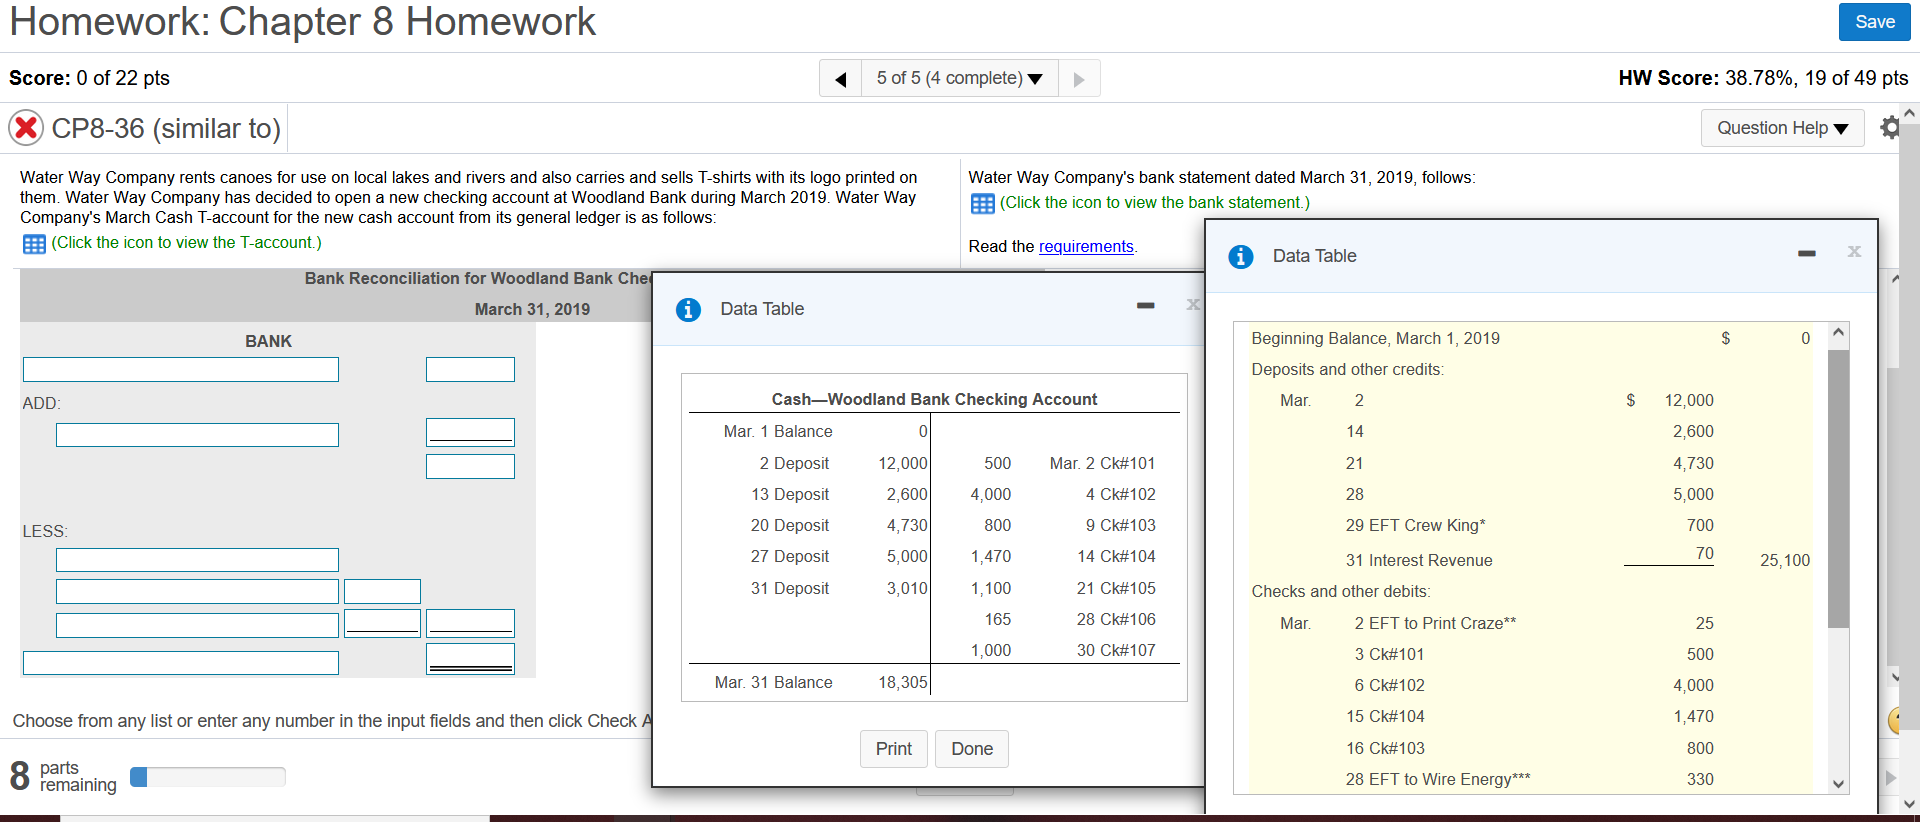Click '2 EFT to Print Craze**' row
Viewport: 1920px width, 822px height.
1435,624
